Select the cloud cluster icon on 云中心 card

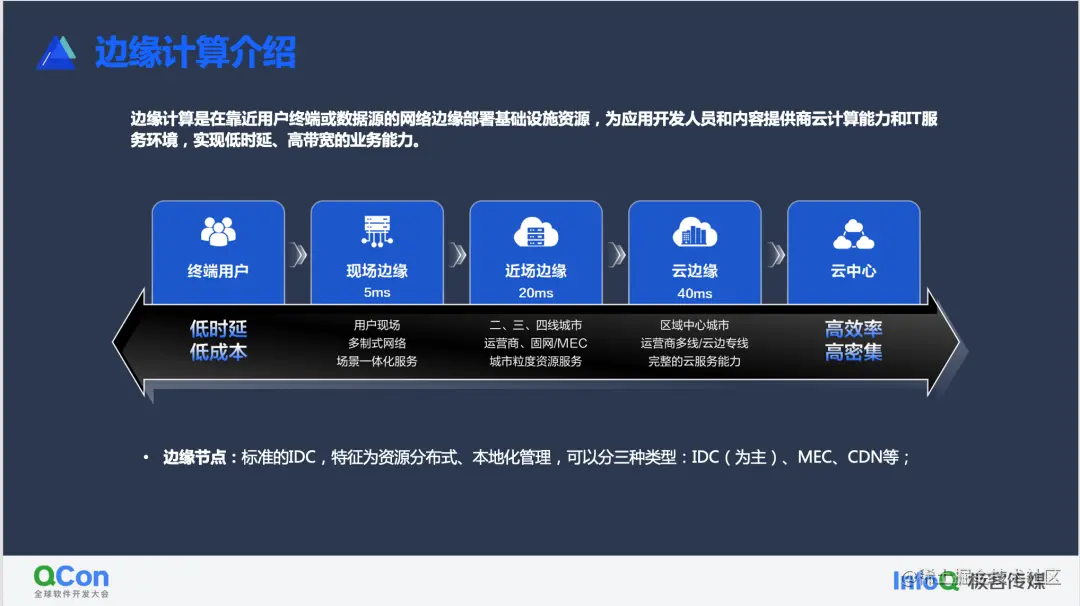853,234
